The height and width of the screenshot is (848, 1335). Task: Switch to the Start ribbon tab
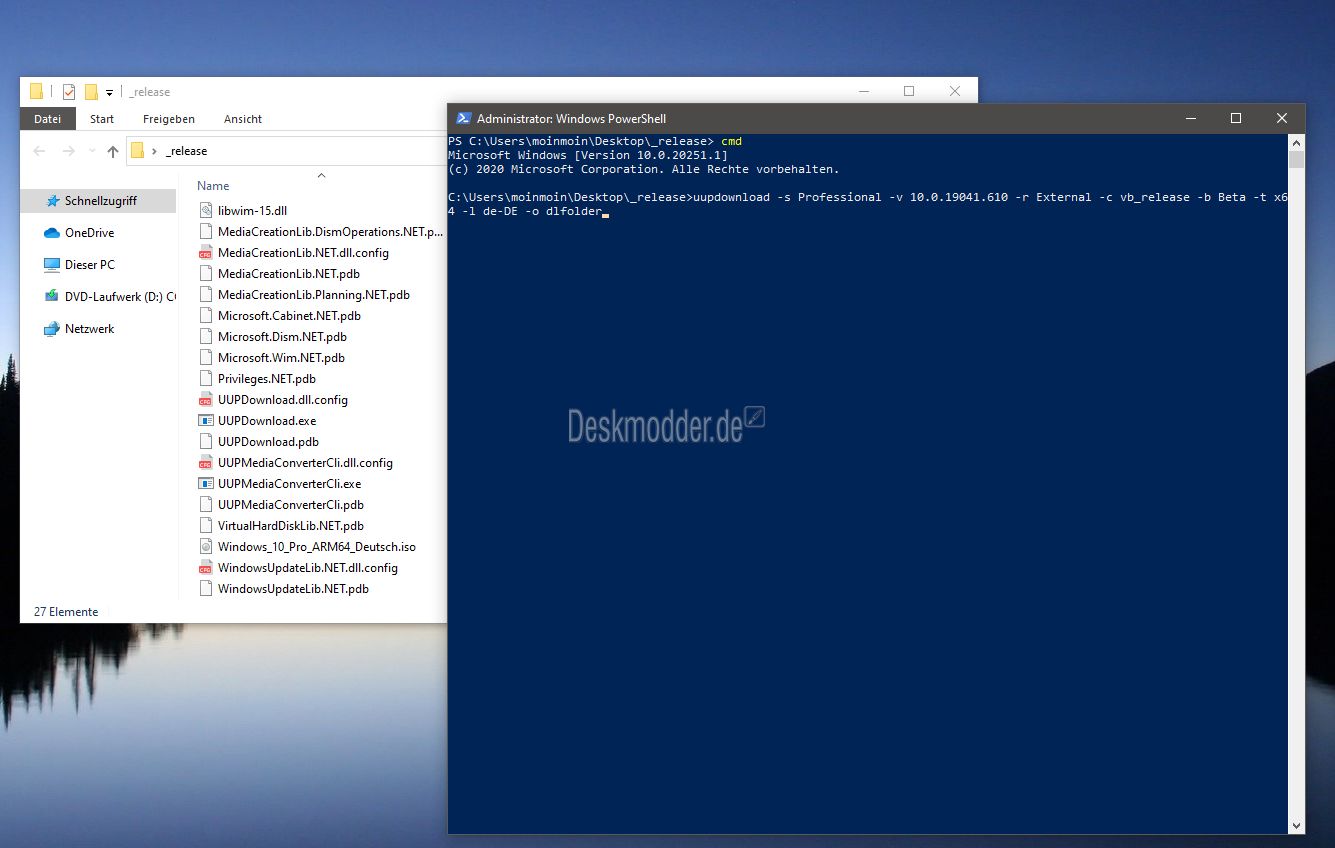coord(102,119)
